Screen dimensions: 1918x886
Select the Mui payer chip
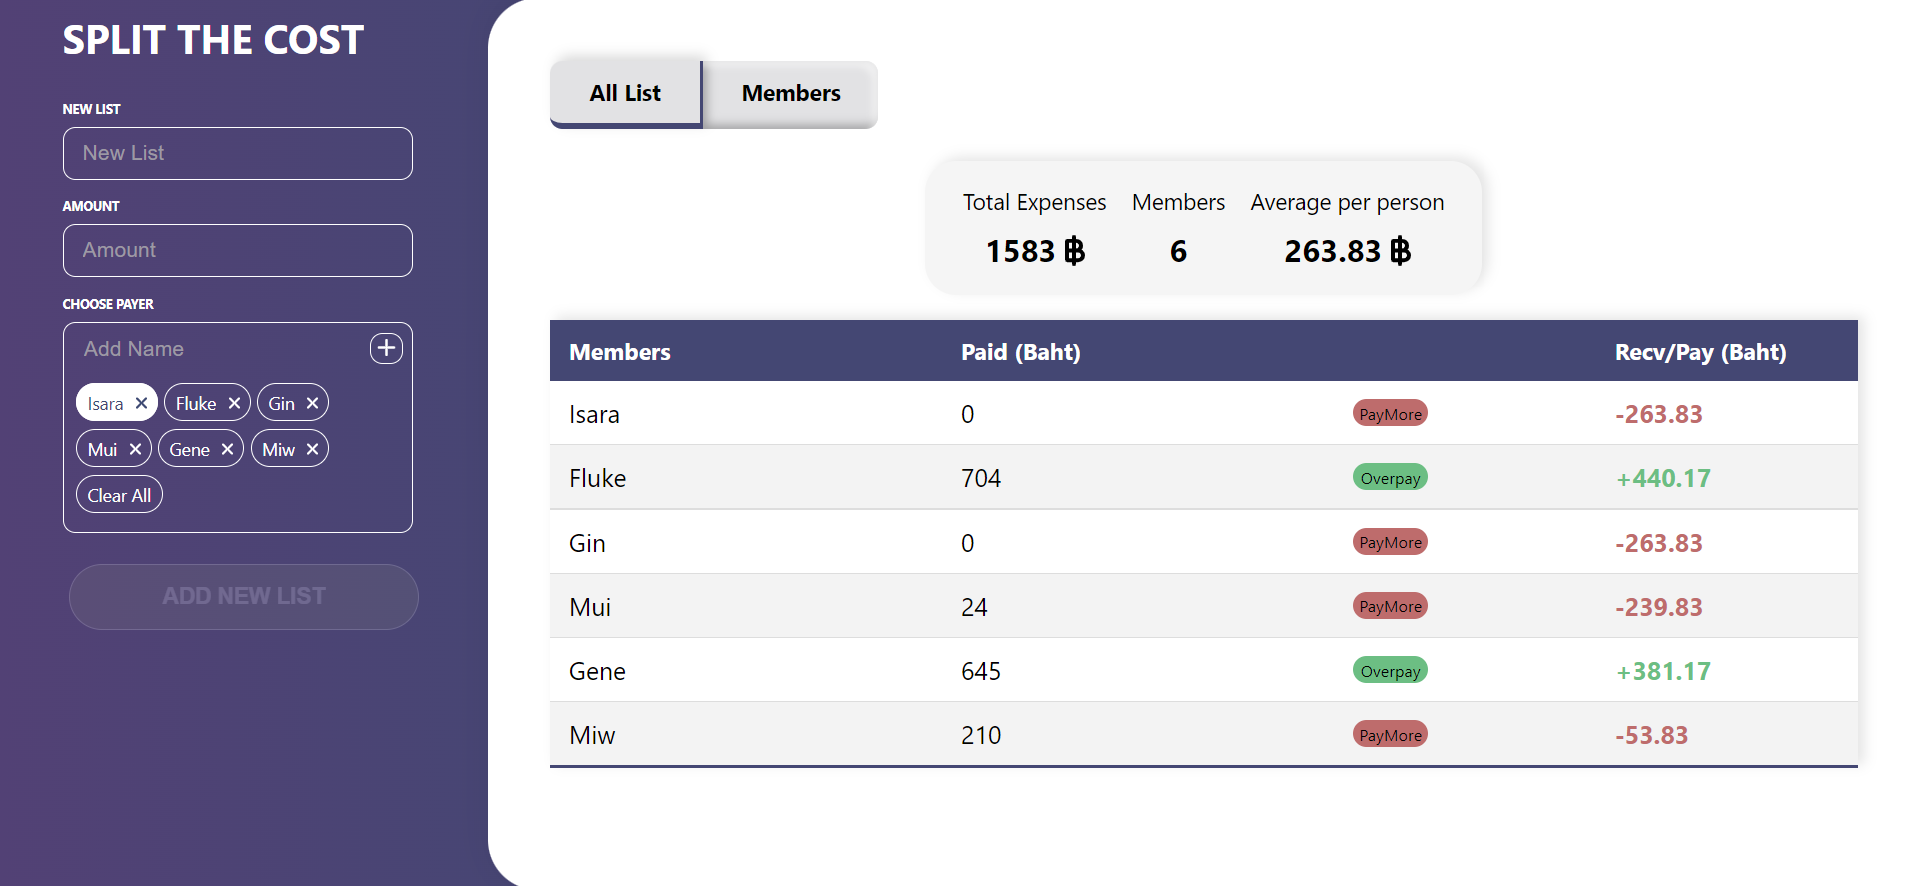click(x=103, y=449)
